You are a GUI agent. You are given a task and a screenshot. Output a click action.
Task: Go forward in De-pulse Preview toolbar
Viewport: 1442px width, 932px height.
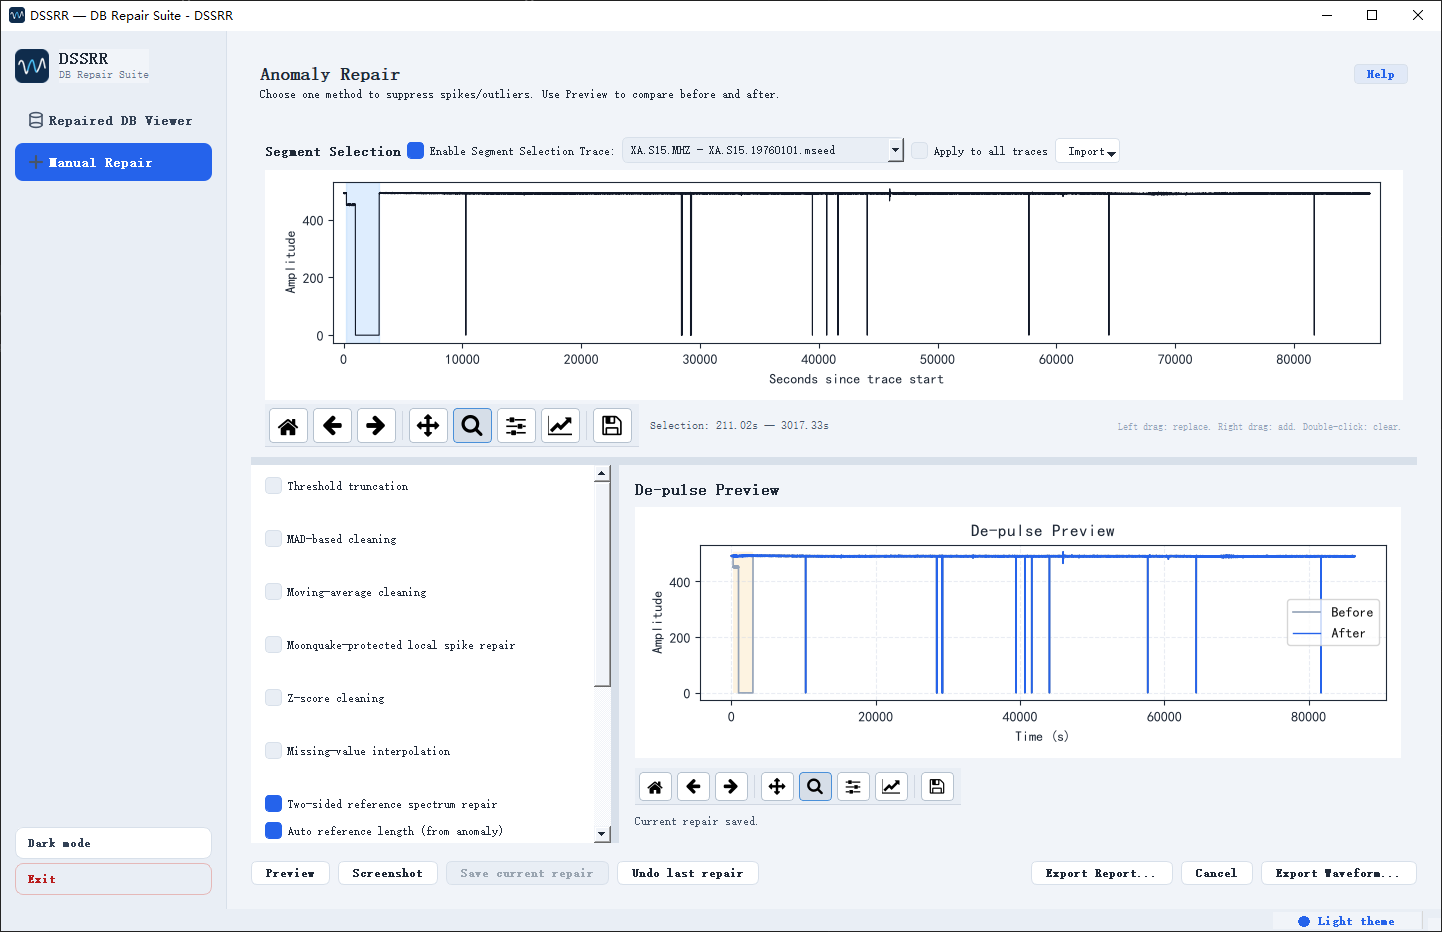click(x=731, y=787)
